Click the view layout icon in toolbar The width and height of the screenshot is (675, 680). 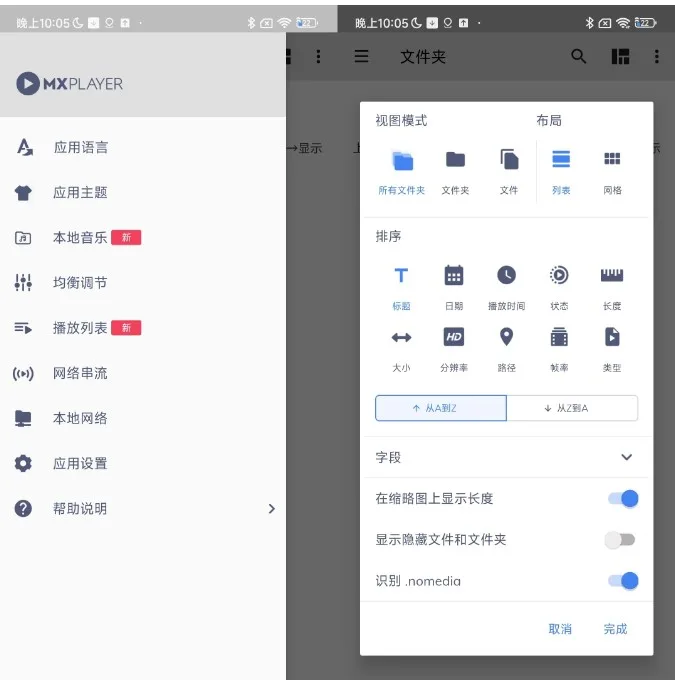click(620, 56)
